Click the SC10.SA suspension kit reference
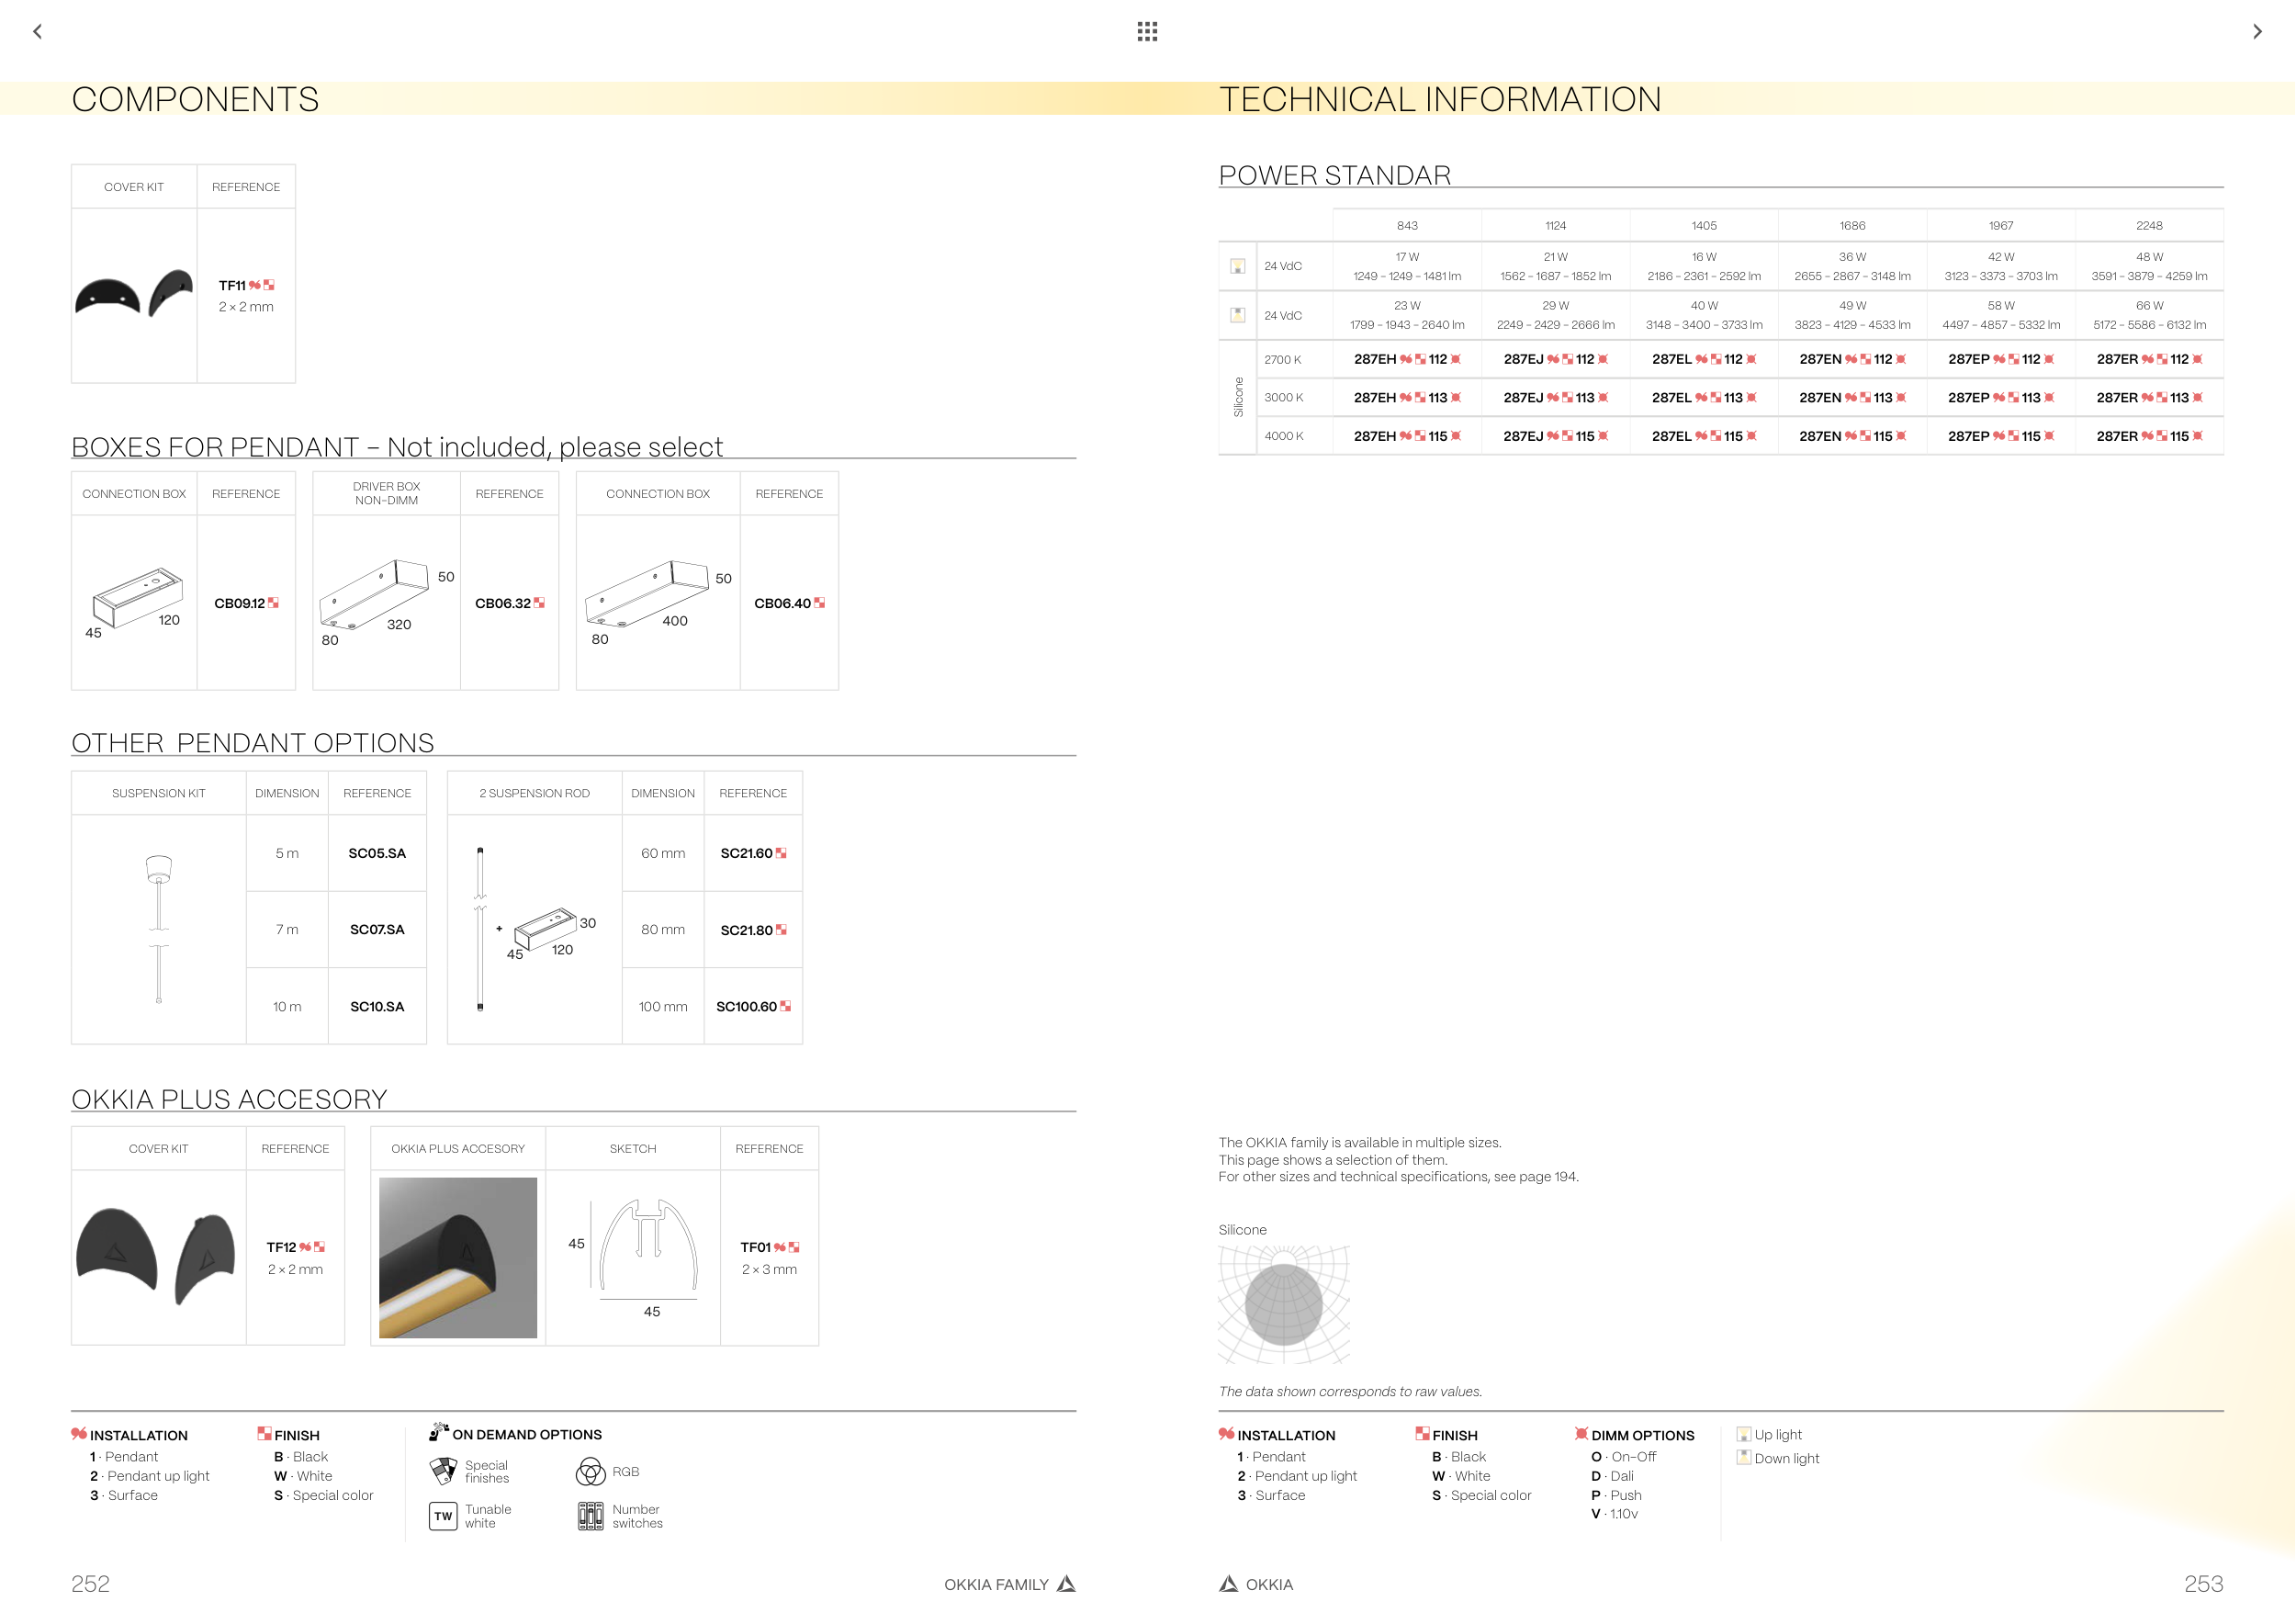This screenshot has width=2296, height=1624. (x=377, y=1006)
